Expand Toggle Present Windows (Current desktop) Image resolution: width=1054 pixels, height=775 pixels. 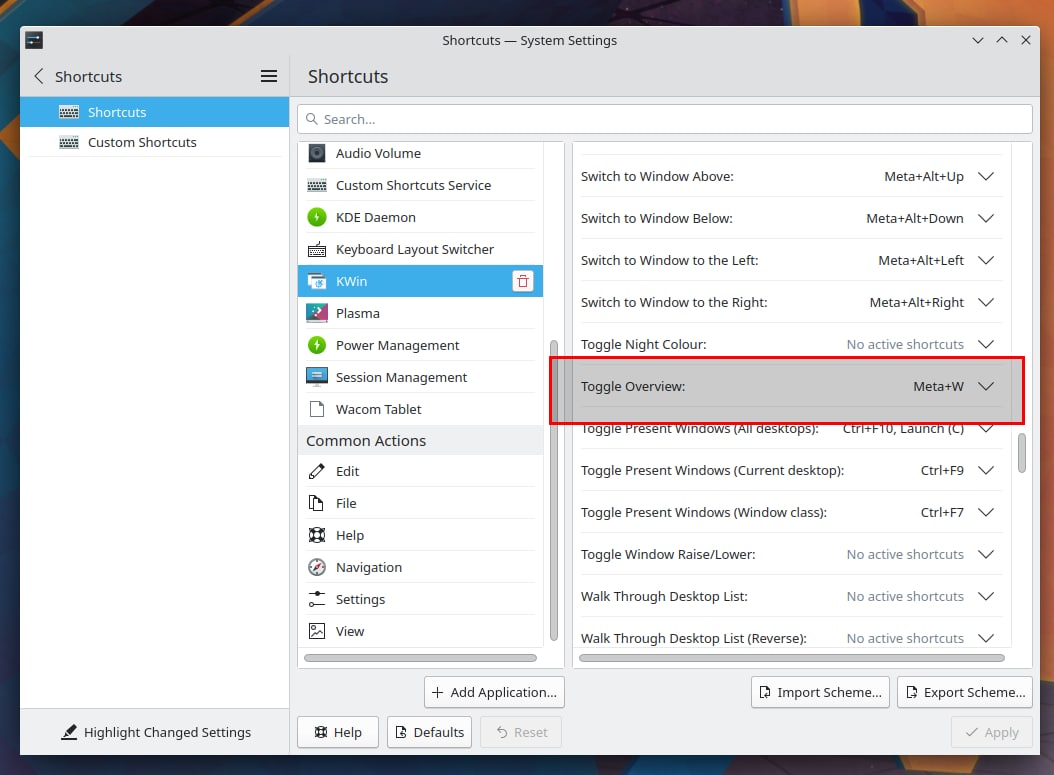pyautogui.click(x=985, y=471)
